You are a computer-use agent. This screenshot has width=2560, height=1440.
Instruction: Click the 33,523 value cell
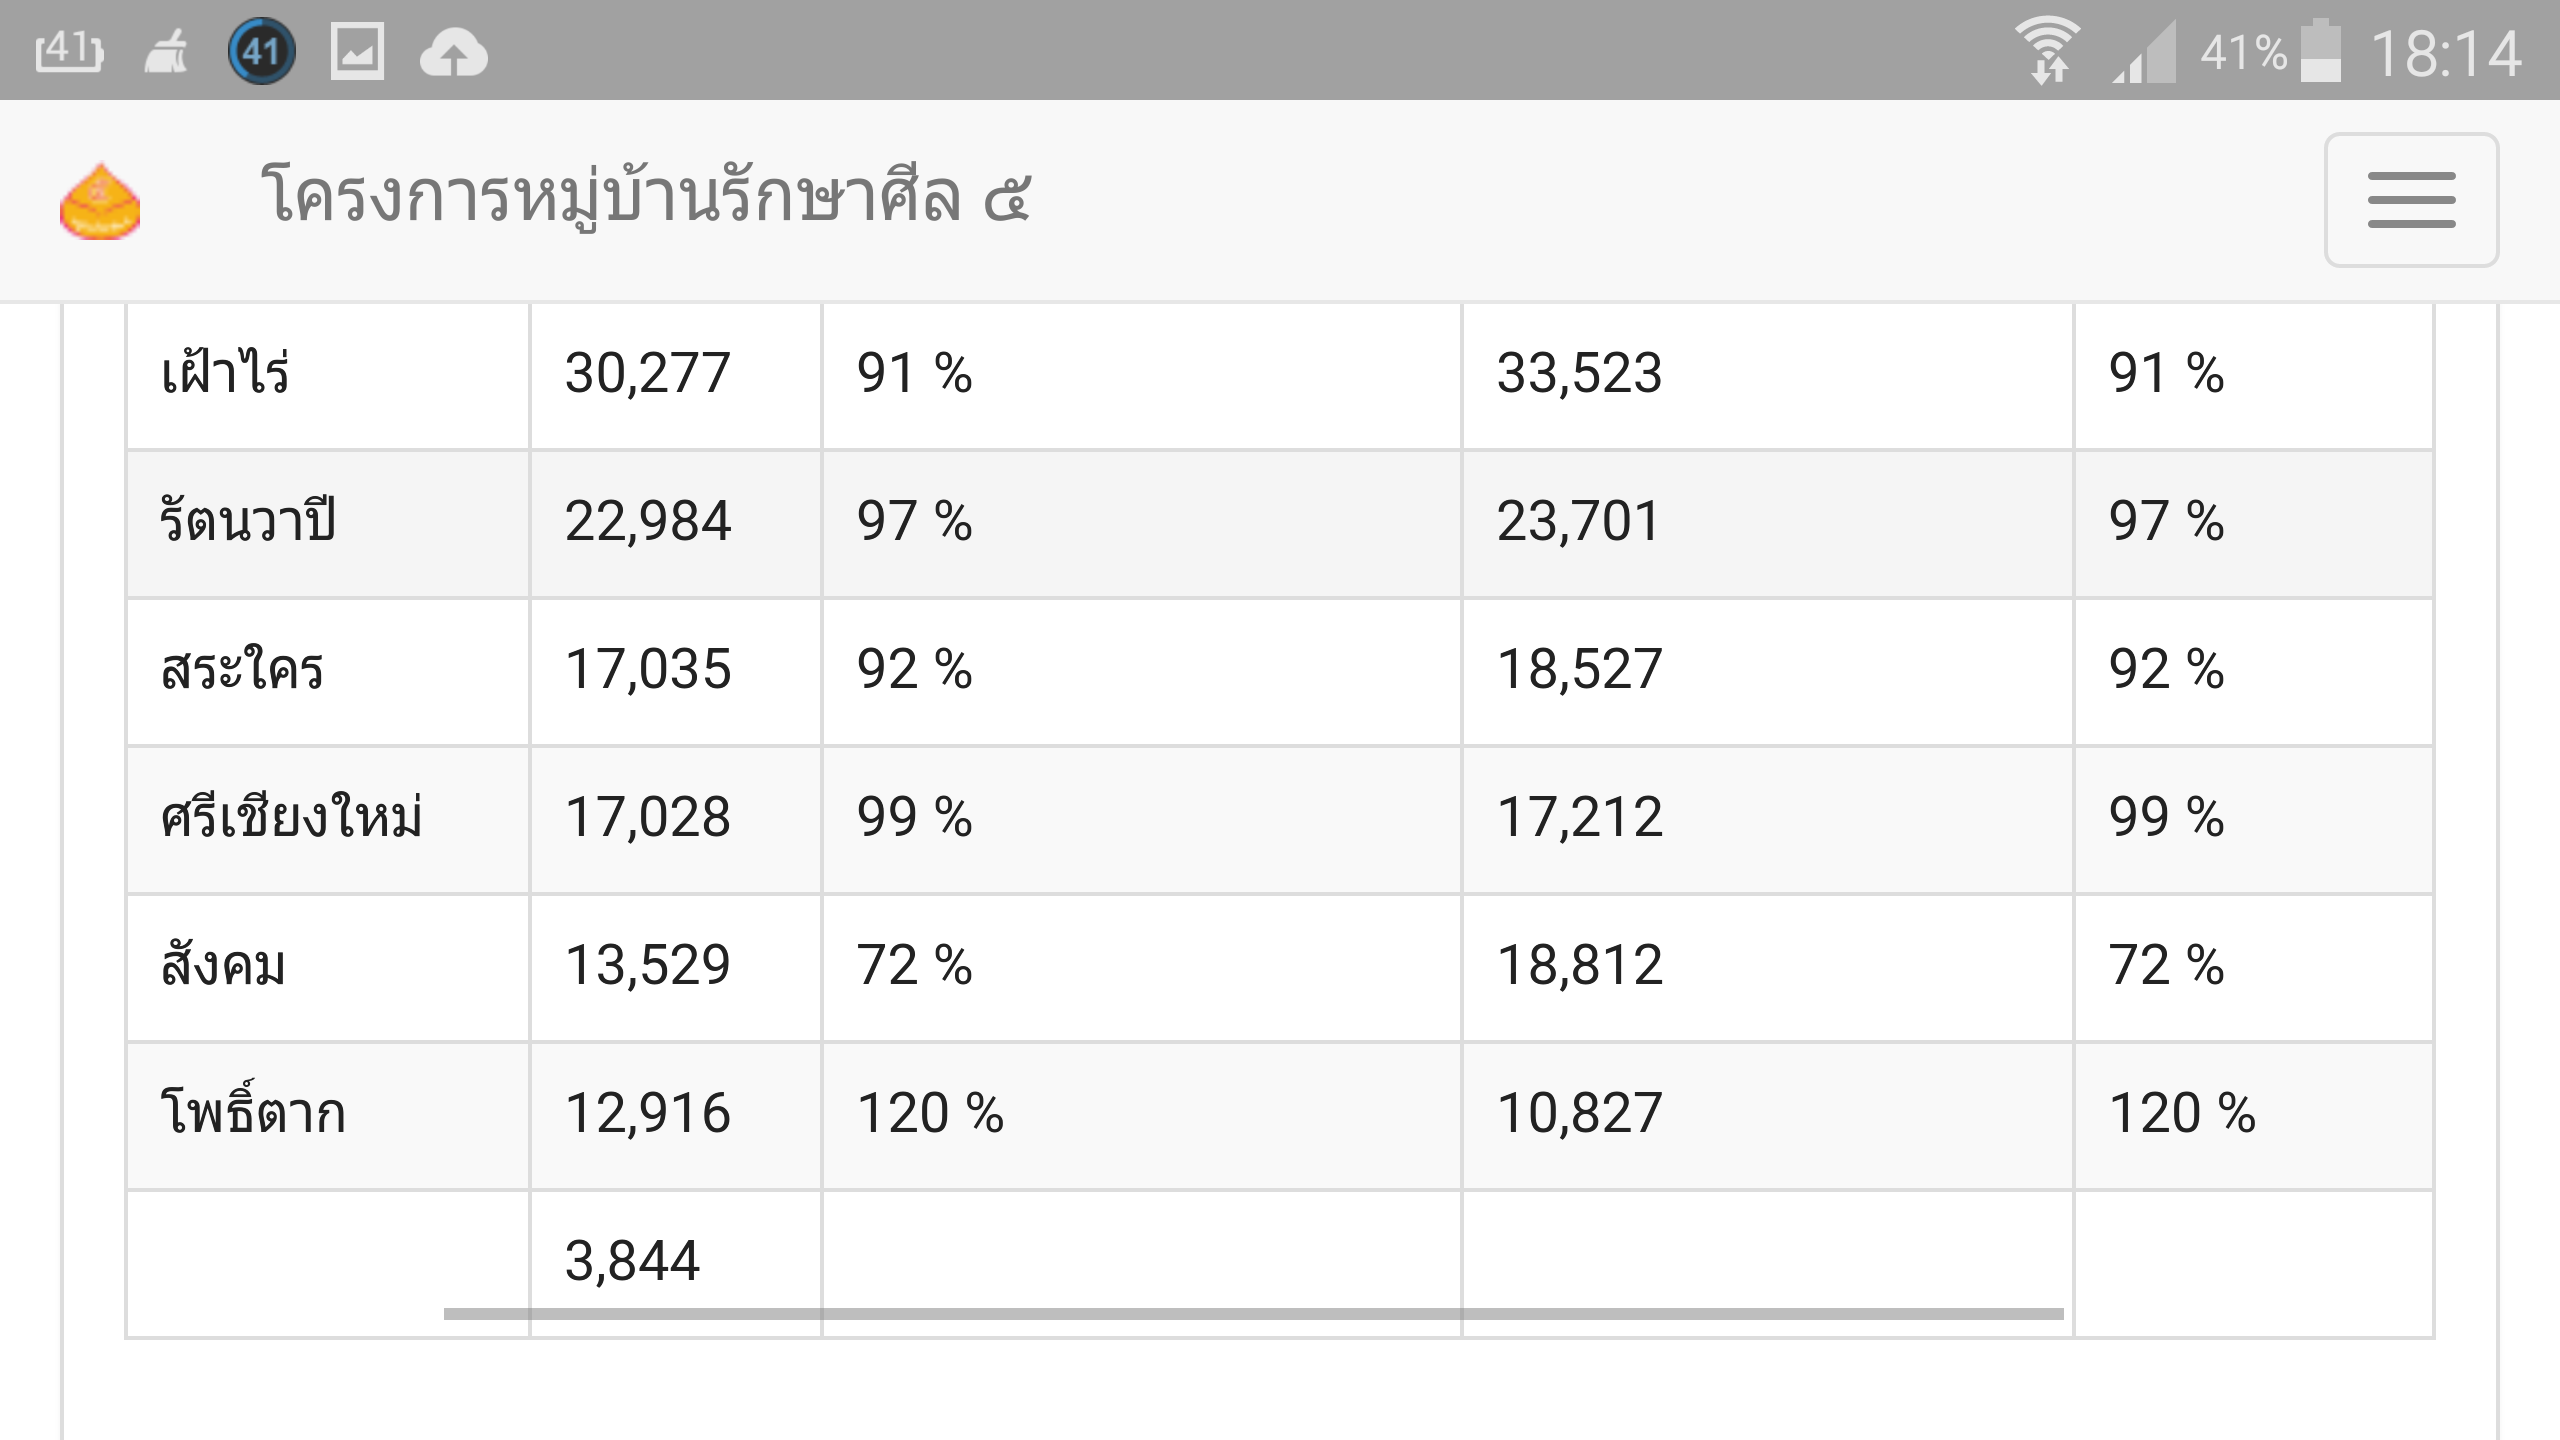click(x=1767, y=375)
